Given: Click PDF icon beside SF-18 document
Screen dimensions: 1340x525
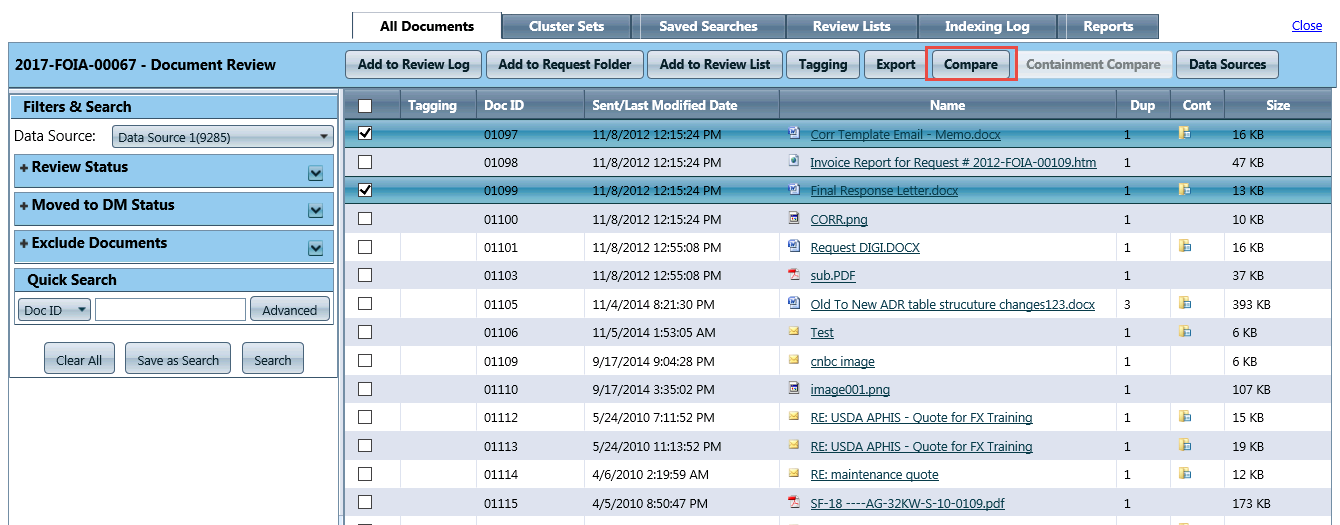Looking at the screenshot, I should (x=794, y=502).
